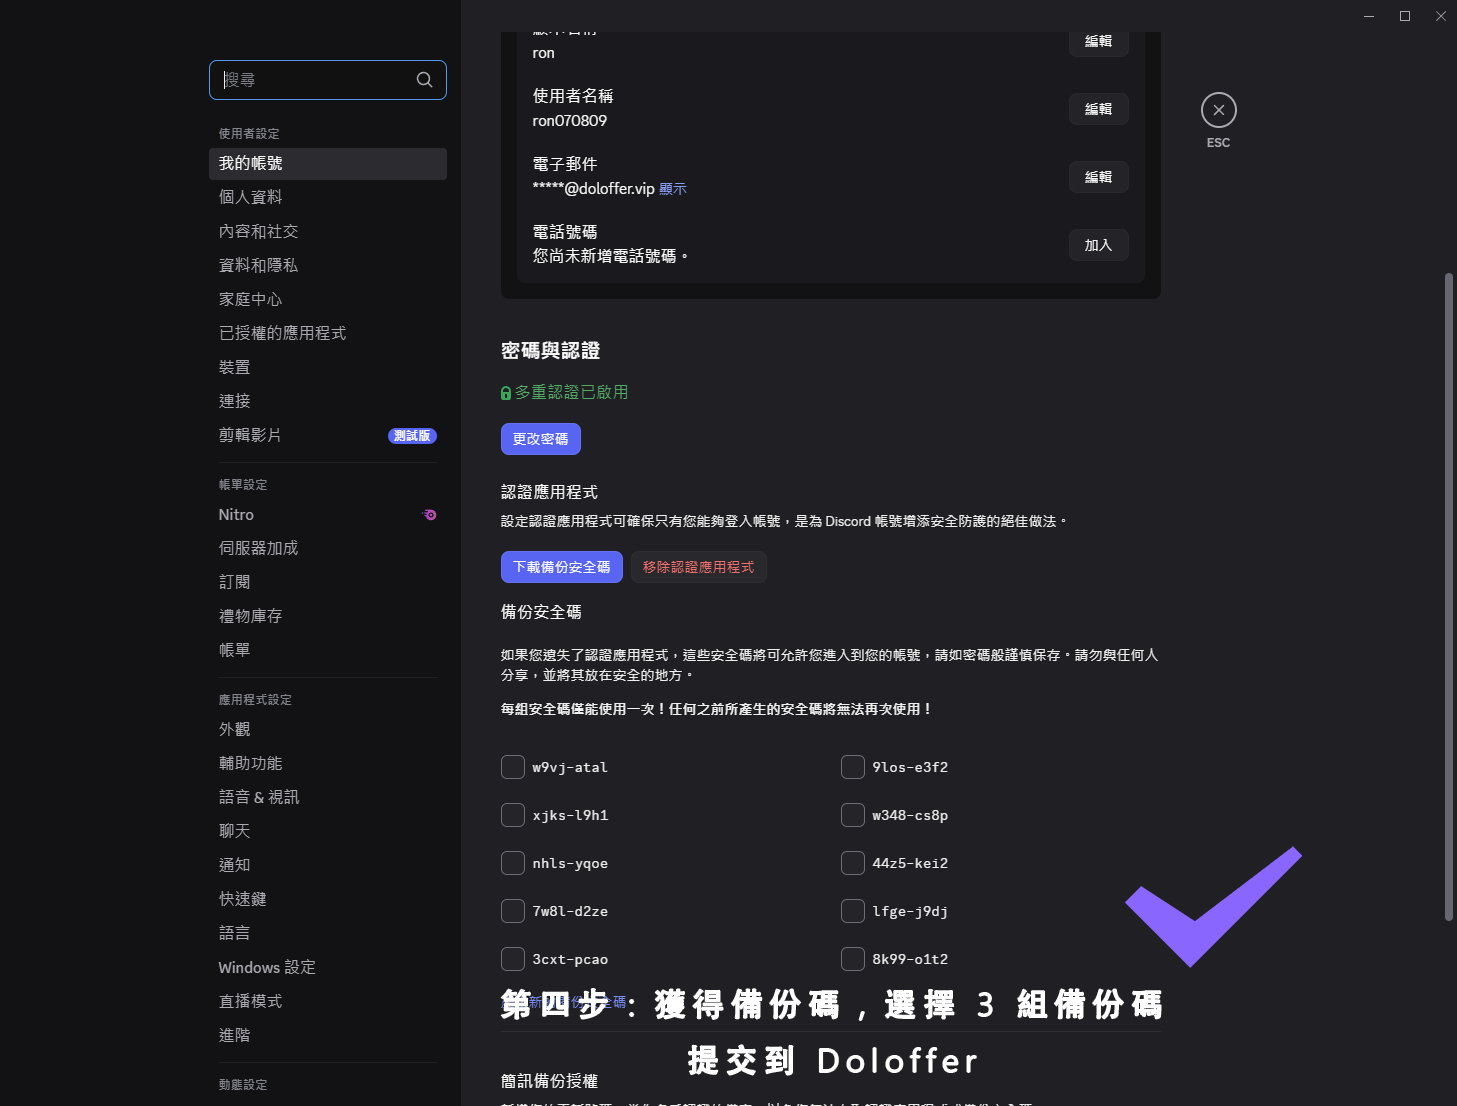
Task: Open 快速鍵 settings page
Action: click(328, 900)
